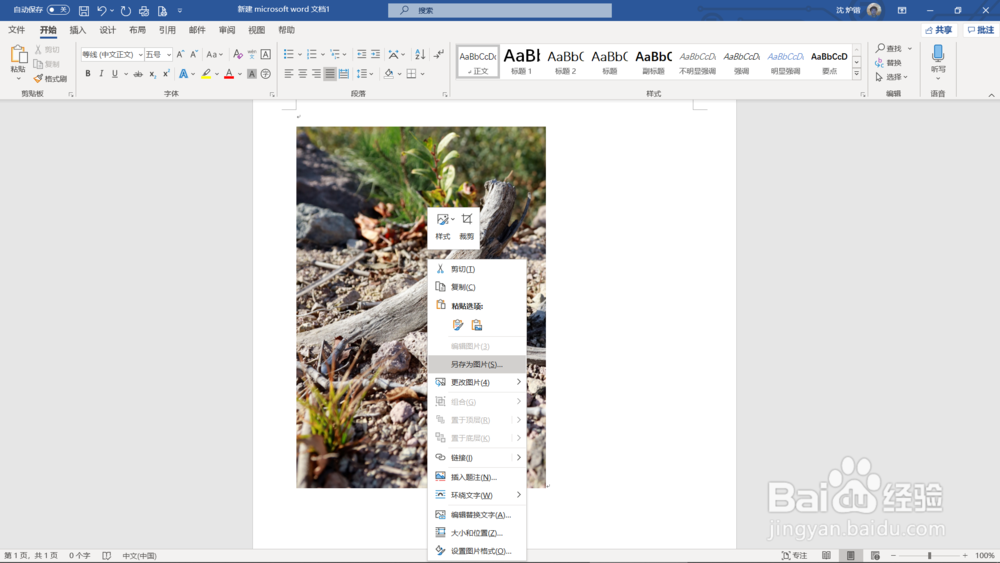Sort the selected text
1000x563 pixels.
coord(420,54)
